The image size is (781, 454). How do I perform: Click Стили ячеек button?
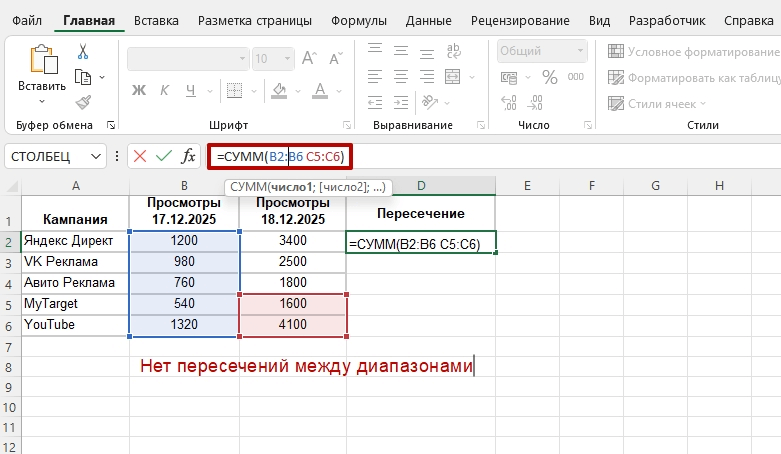click(x=657, y=104)
